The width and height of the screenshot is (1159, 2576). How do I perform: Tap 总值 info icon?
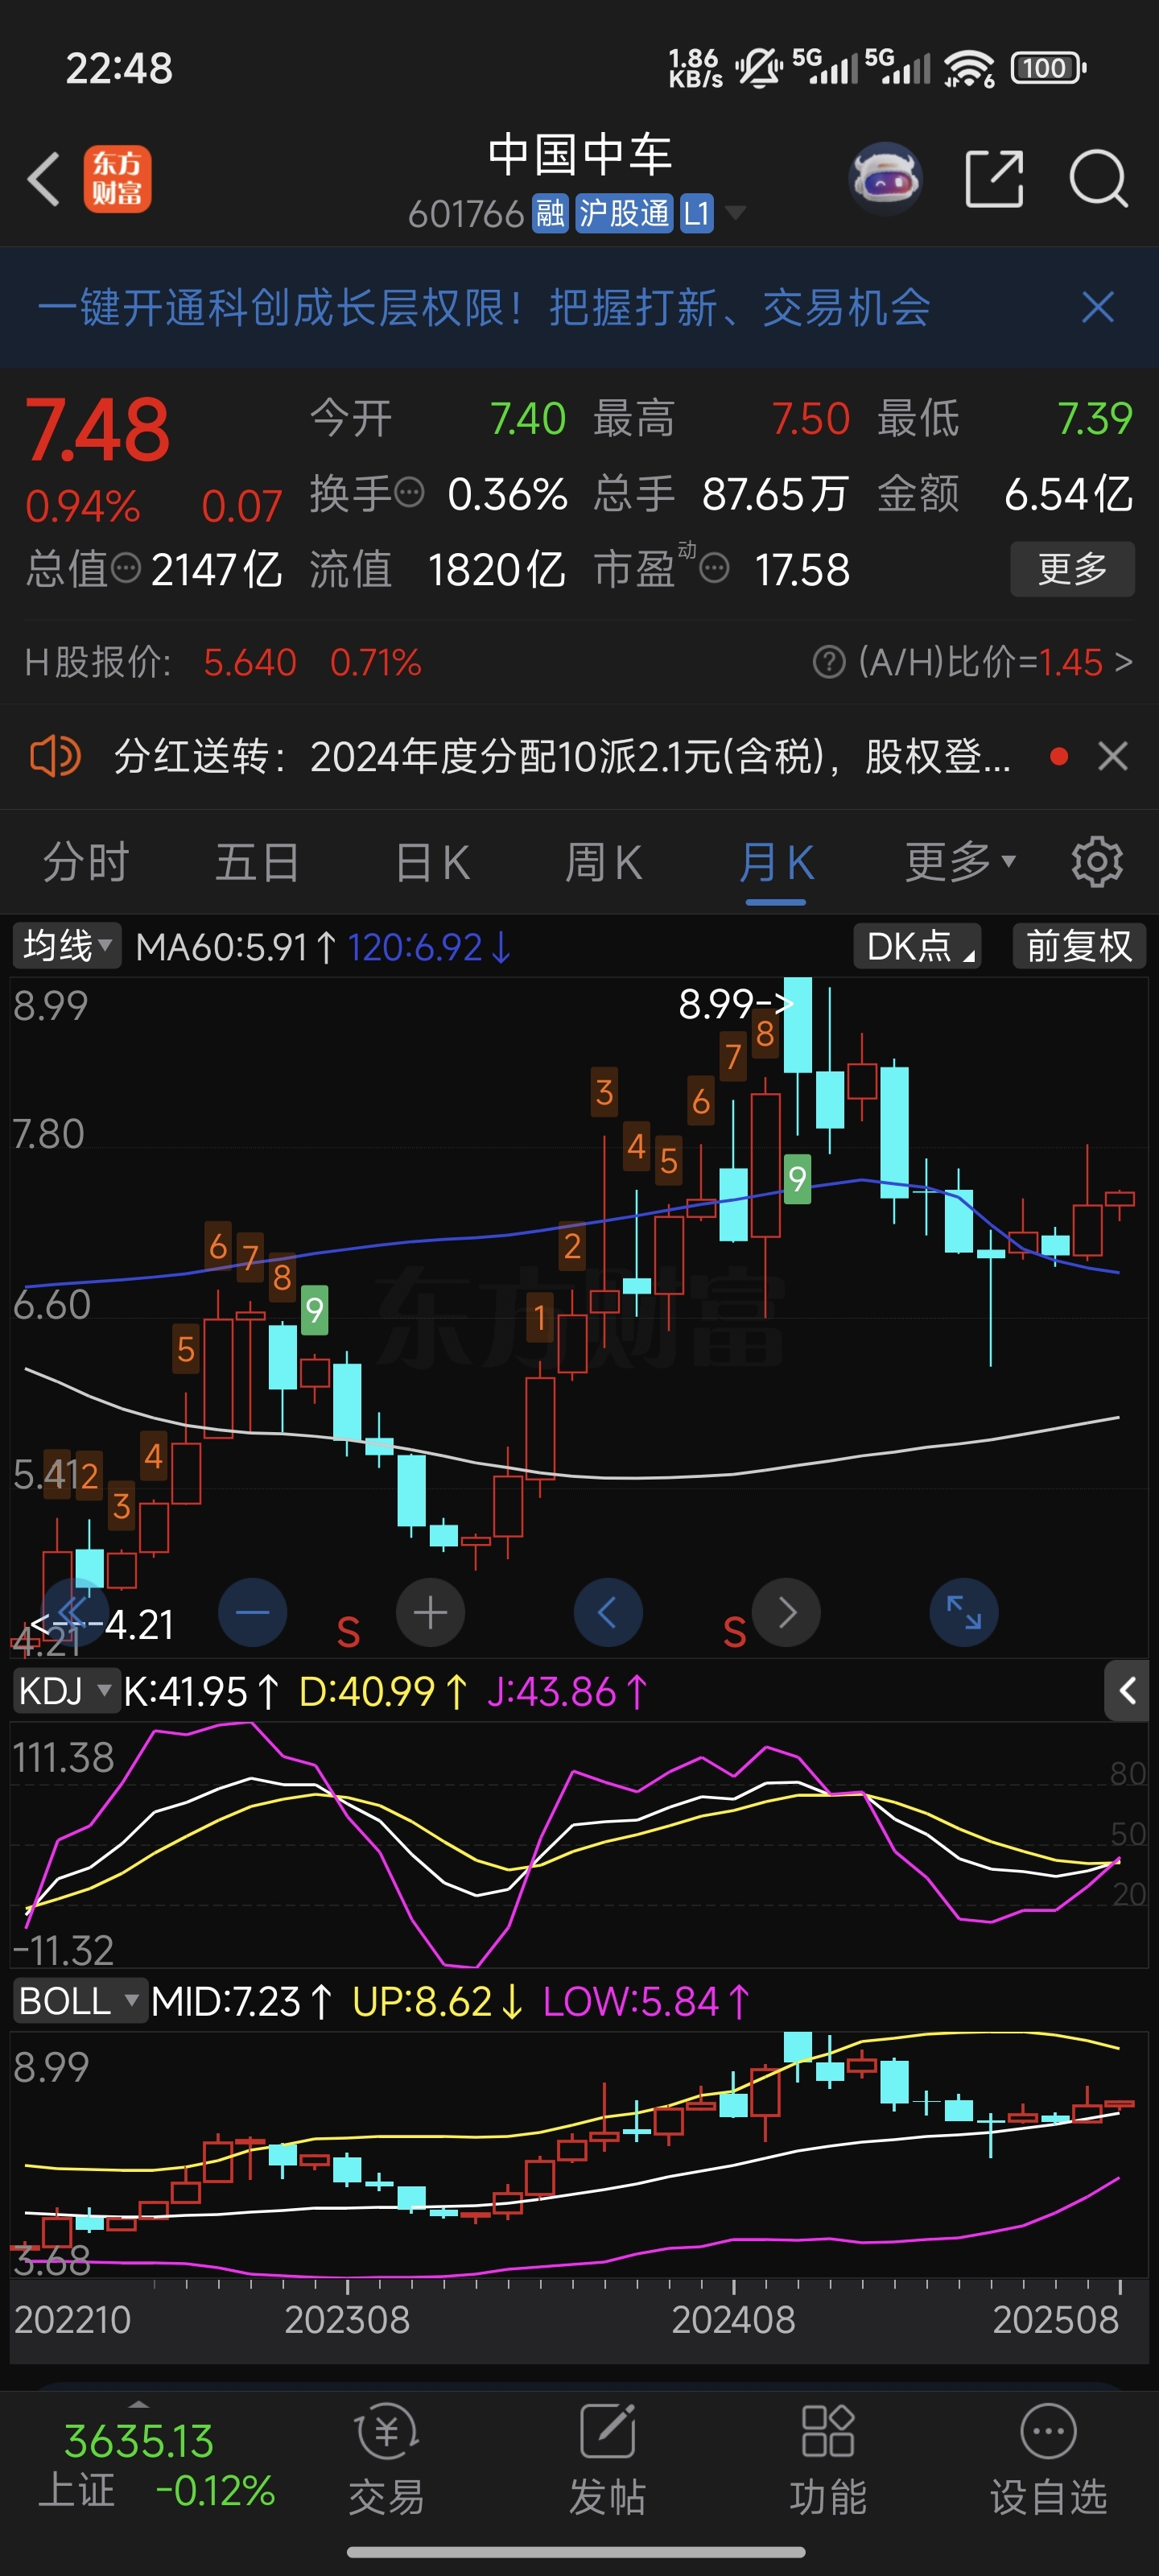click(x=125, y=569)
